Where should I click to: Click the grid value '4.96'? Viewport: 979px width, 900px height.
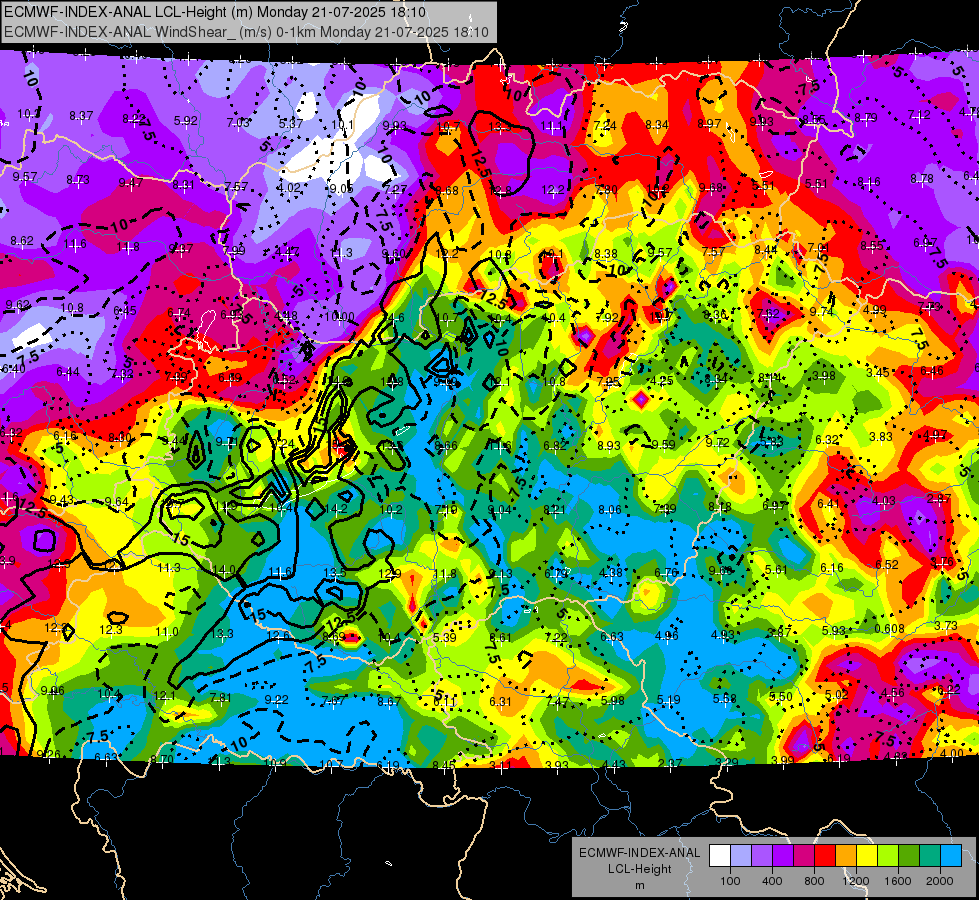pyautogui.click(x=667, y=636)
